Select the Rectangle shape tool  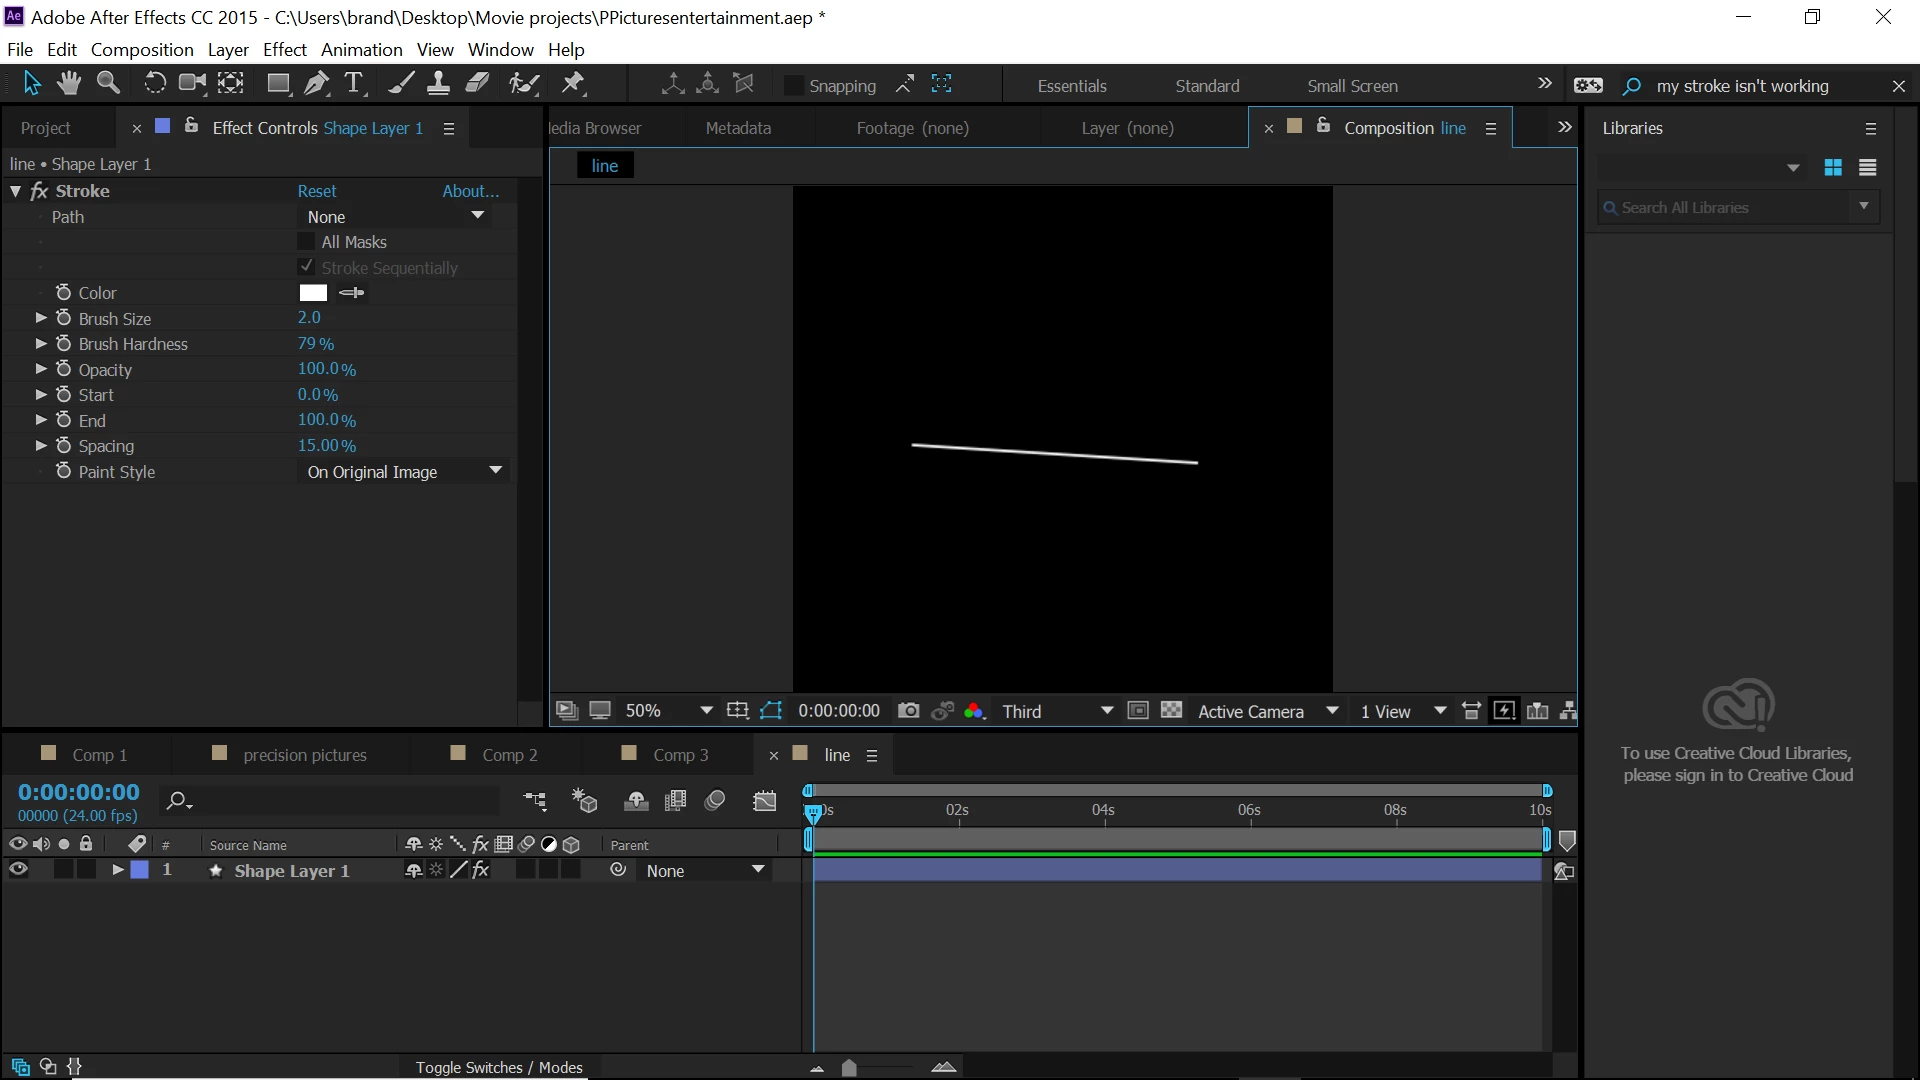(x=278, y=84)
